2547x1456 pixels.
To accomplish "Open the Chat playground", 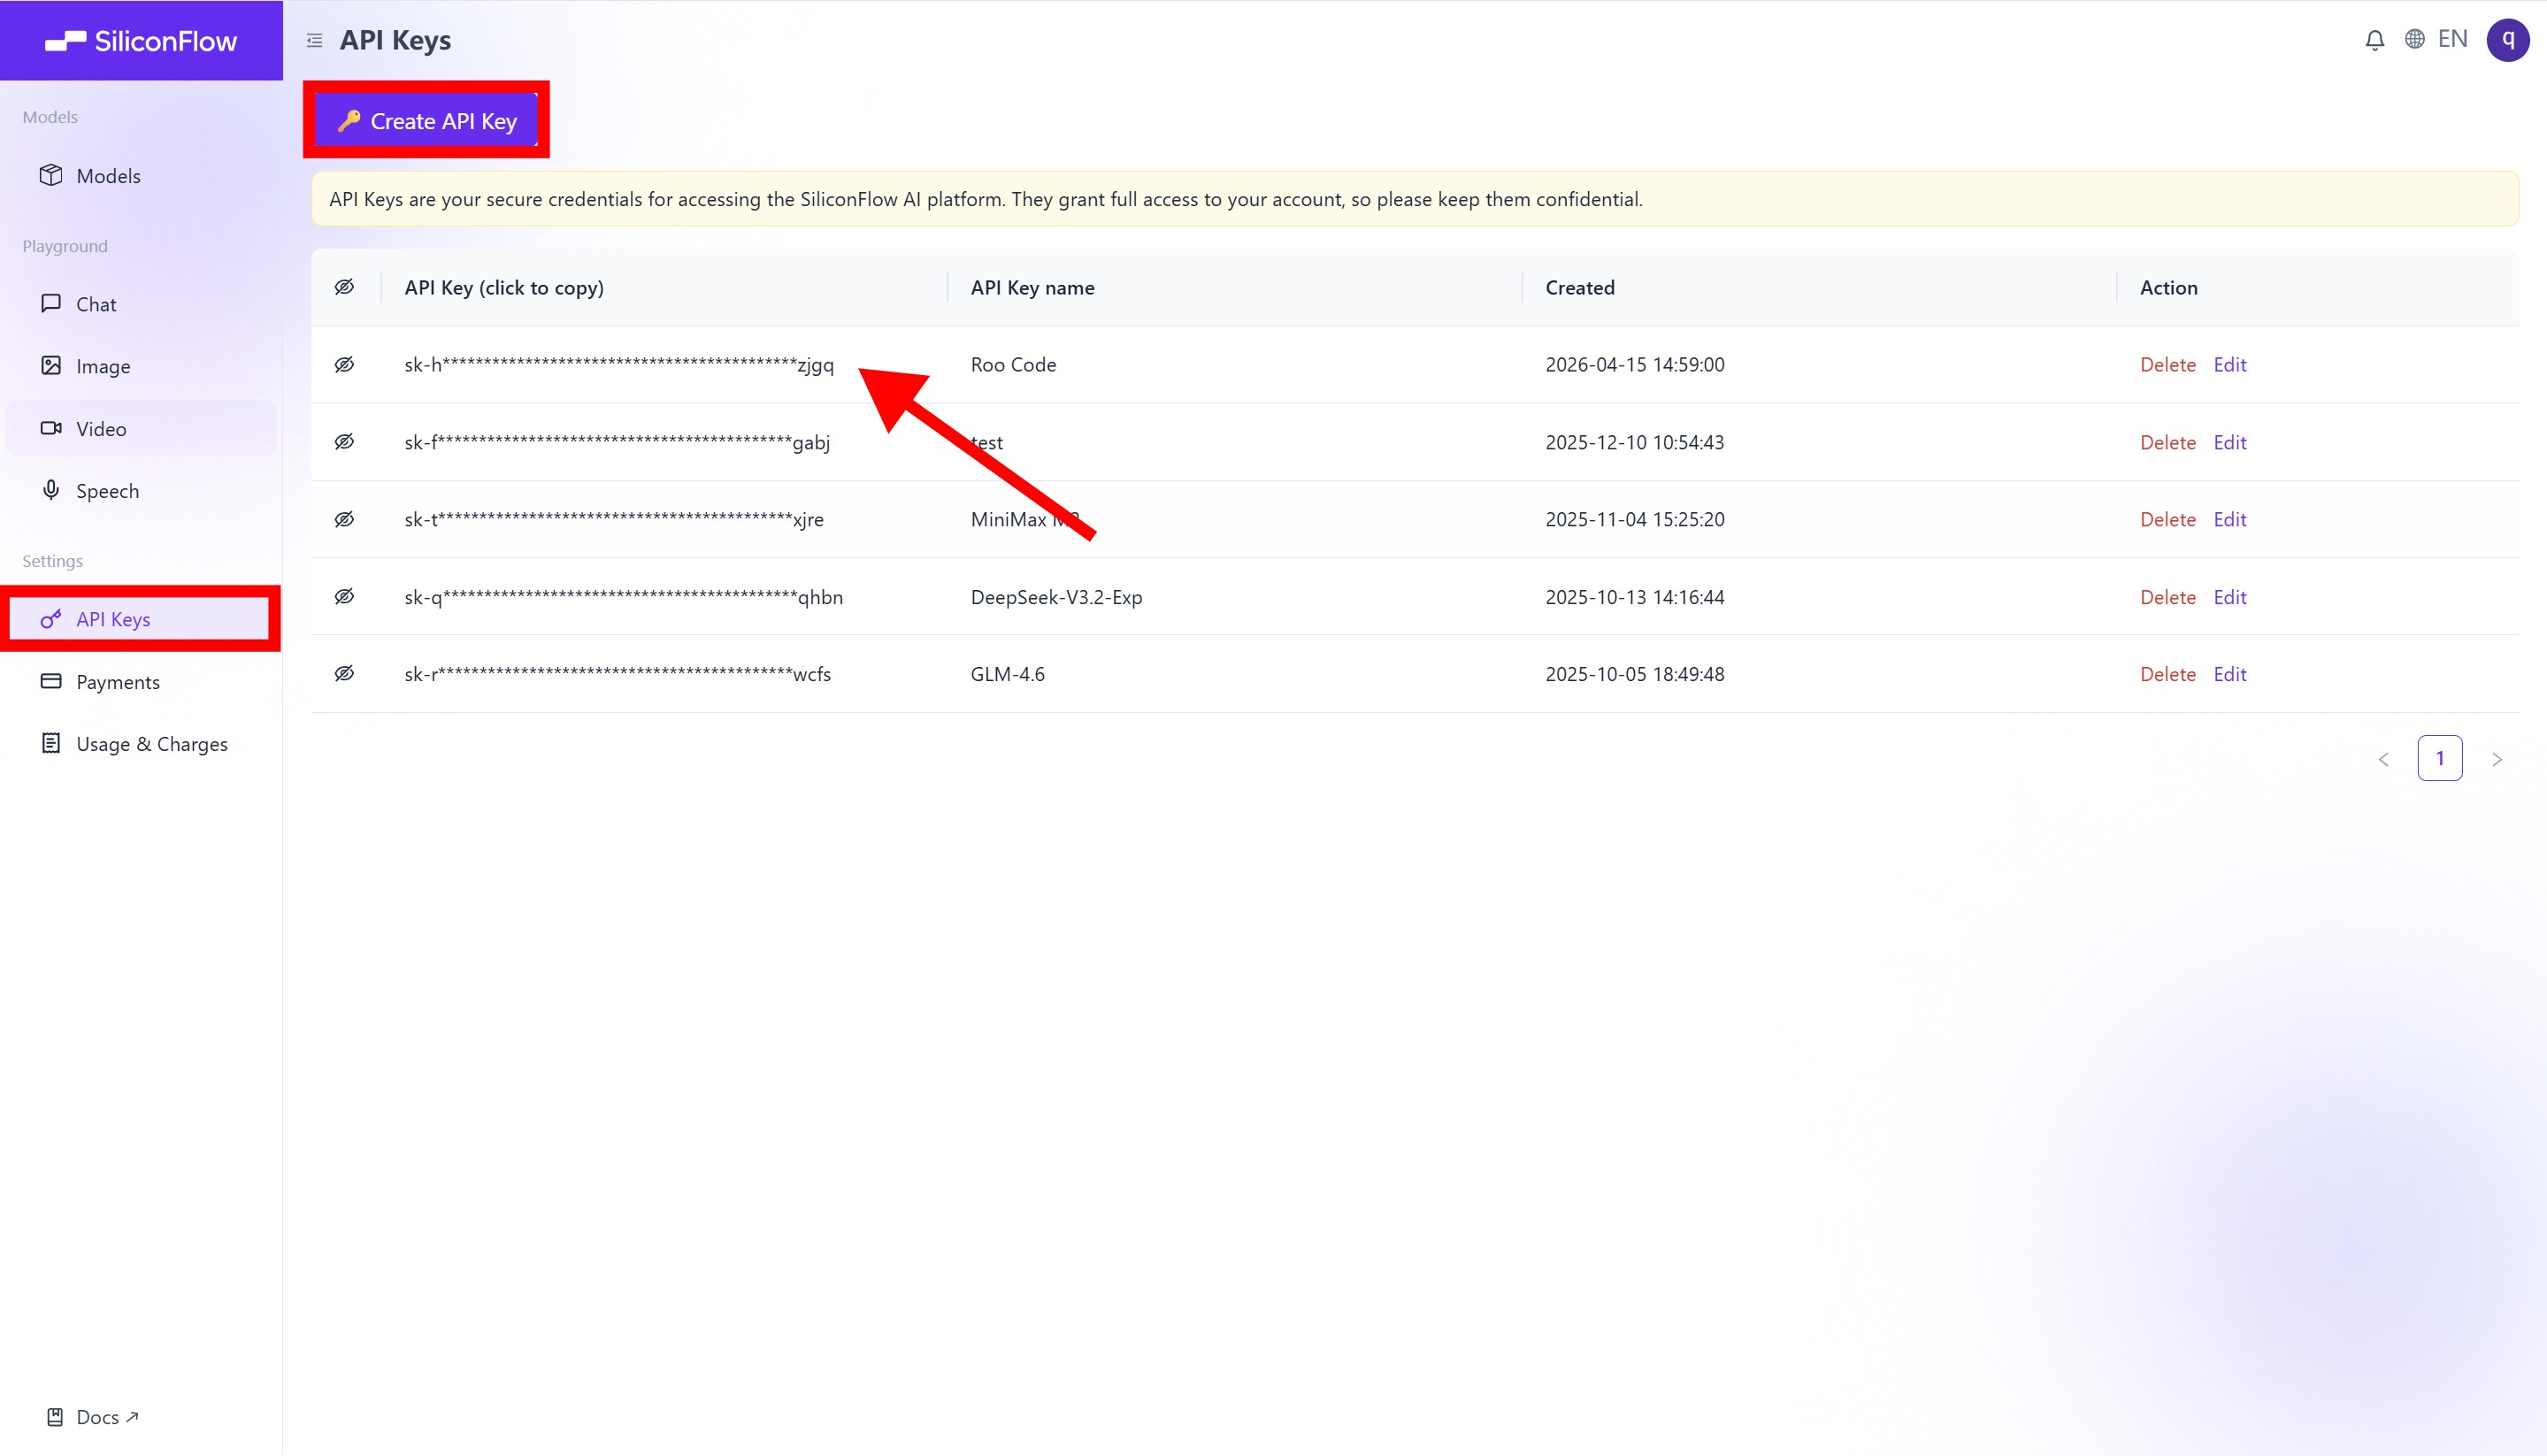I will point(96,304).
